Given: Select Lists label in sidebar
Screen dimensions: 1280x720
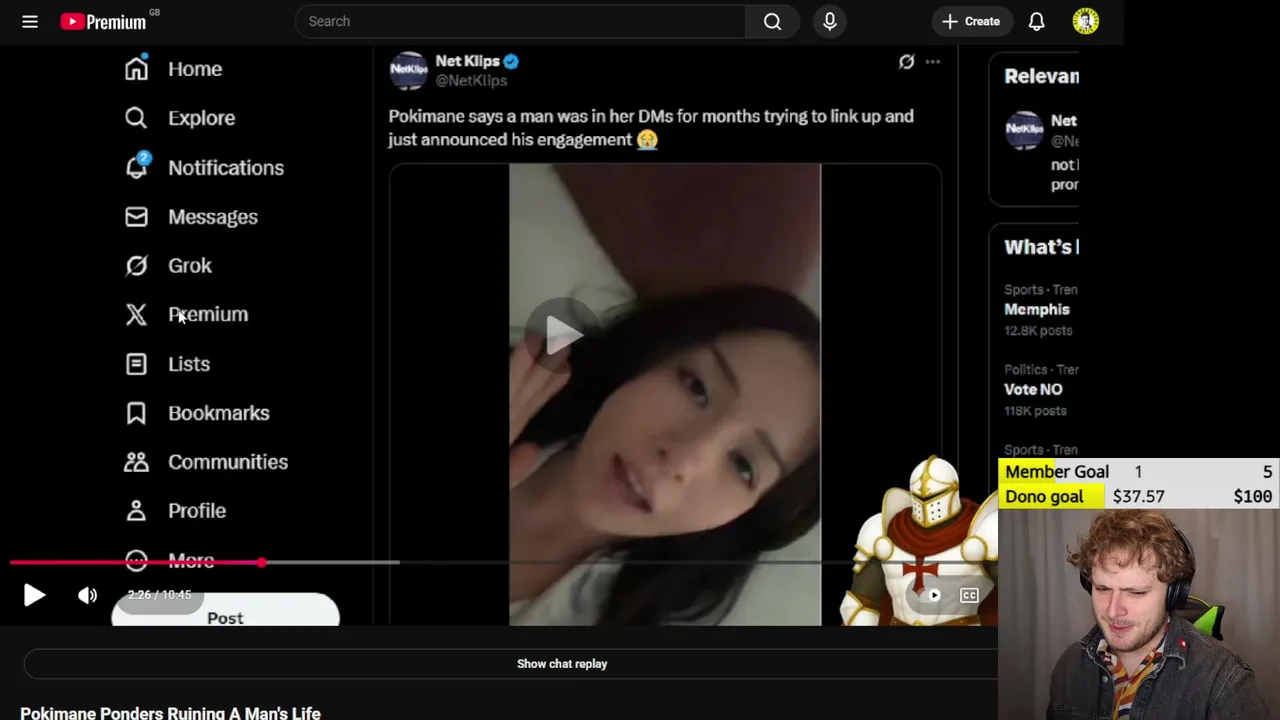Looking at the screenshot, I should tap(189, 364).
